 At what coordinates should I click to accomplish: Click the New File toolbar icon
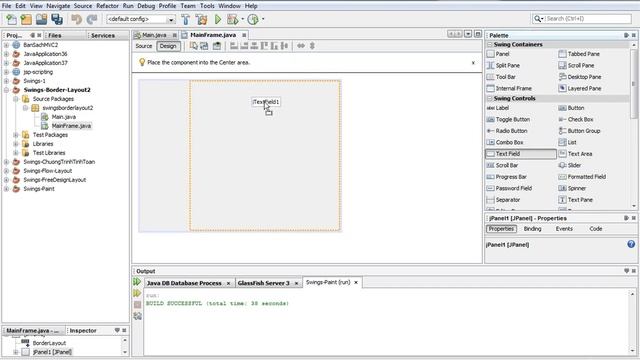(11, 19)
